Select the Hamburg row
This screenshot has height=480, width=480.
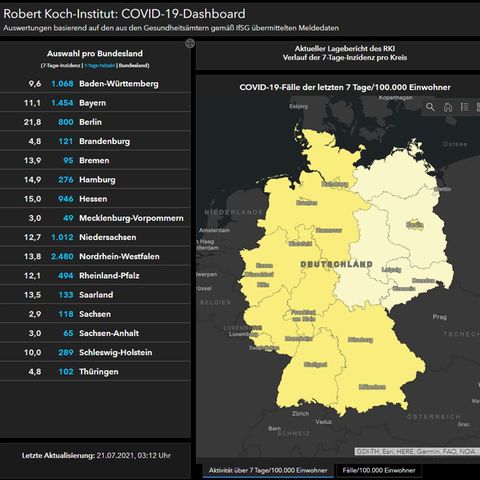pyautogui.click(x=95, y=180)
